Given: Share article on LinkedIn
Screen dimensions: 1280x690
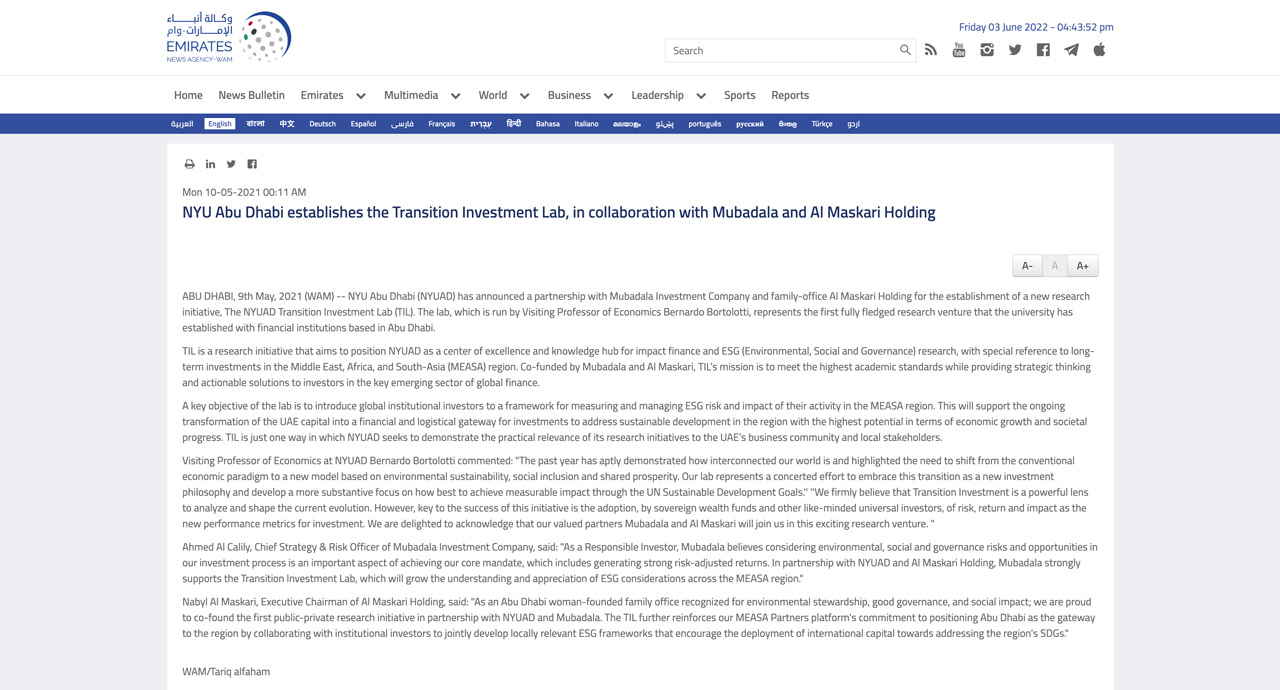Looking at the screenshot, I should (x=210, y=164).
